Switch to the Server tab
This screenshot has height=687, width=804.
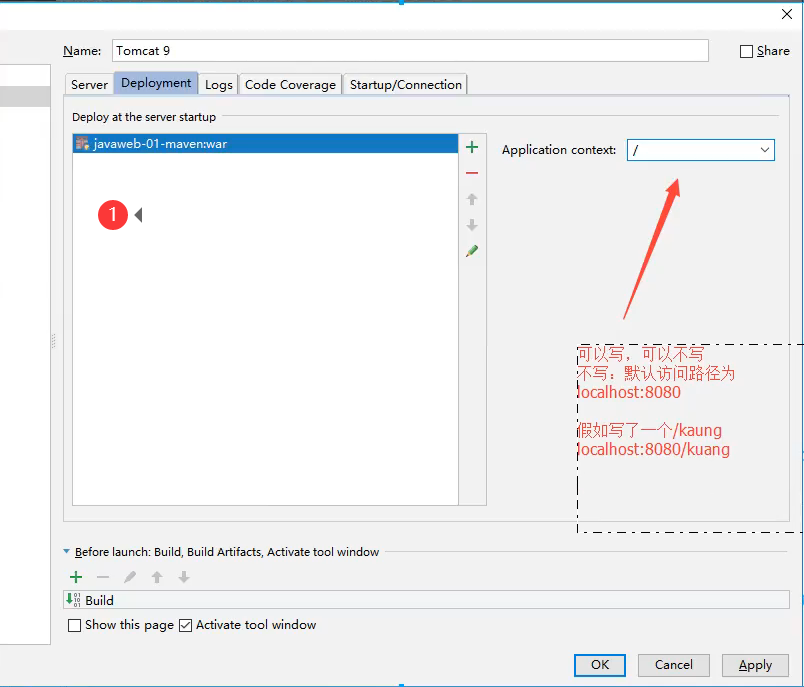tap(90, 85)
